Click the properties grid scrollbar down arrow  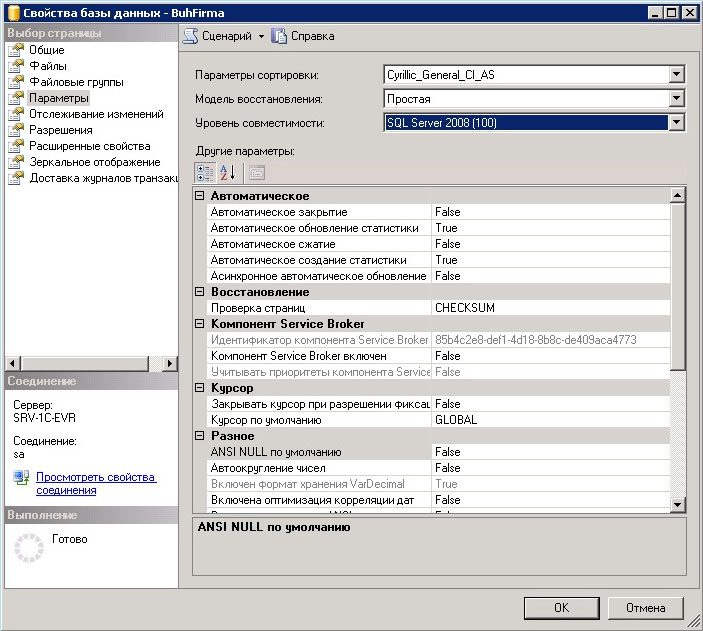[x=677, y=504]
